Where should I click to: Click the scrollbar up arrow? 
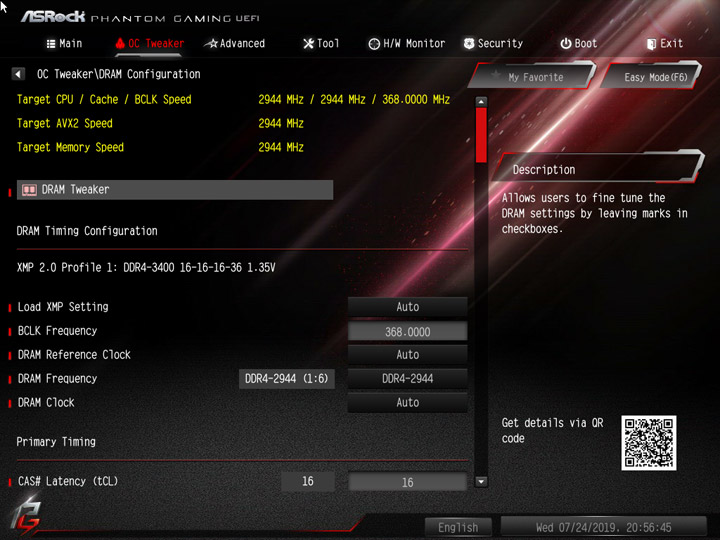pos(481,101)
